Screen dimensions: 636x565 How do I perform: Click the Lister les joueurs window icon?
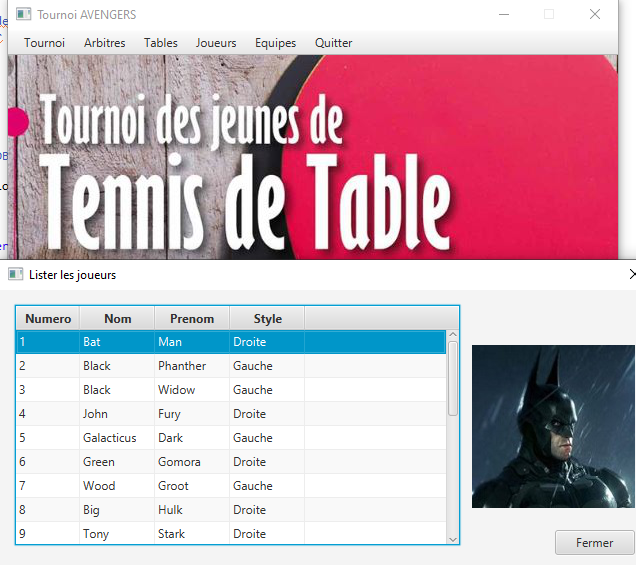point(15,274)
